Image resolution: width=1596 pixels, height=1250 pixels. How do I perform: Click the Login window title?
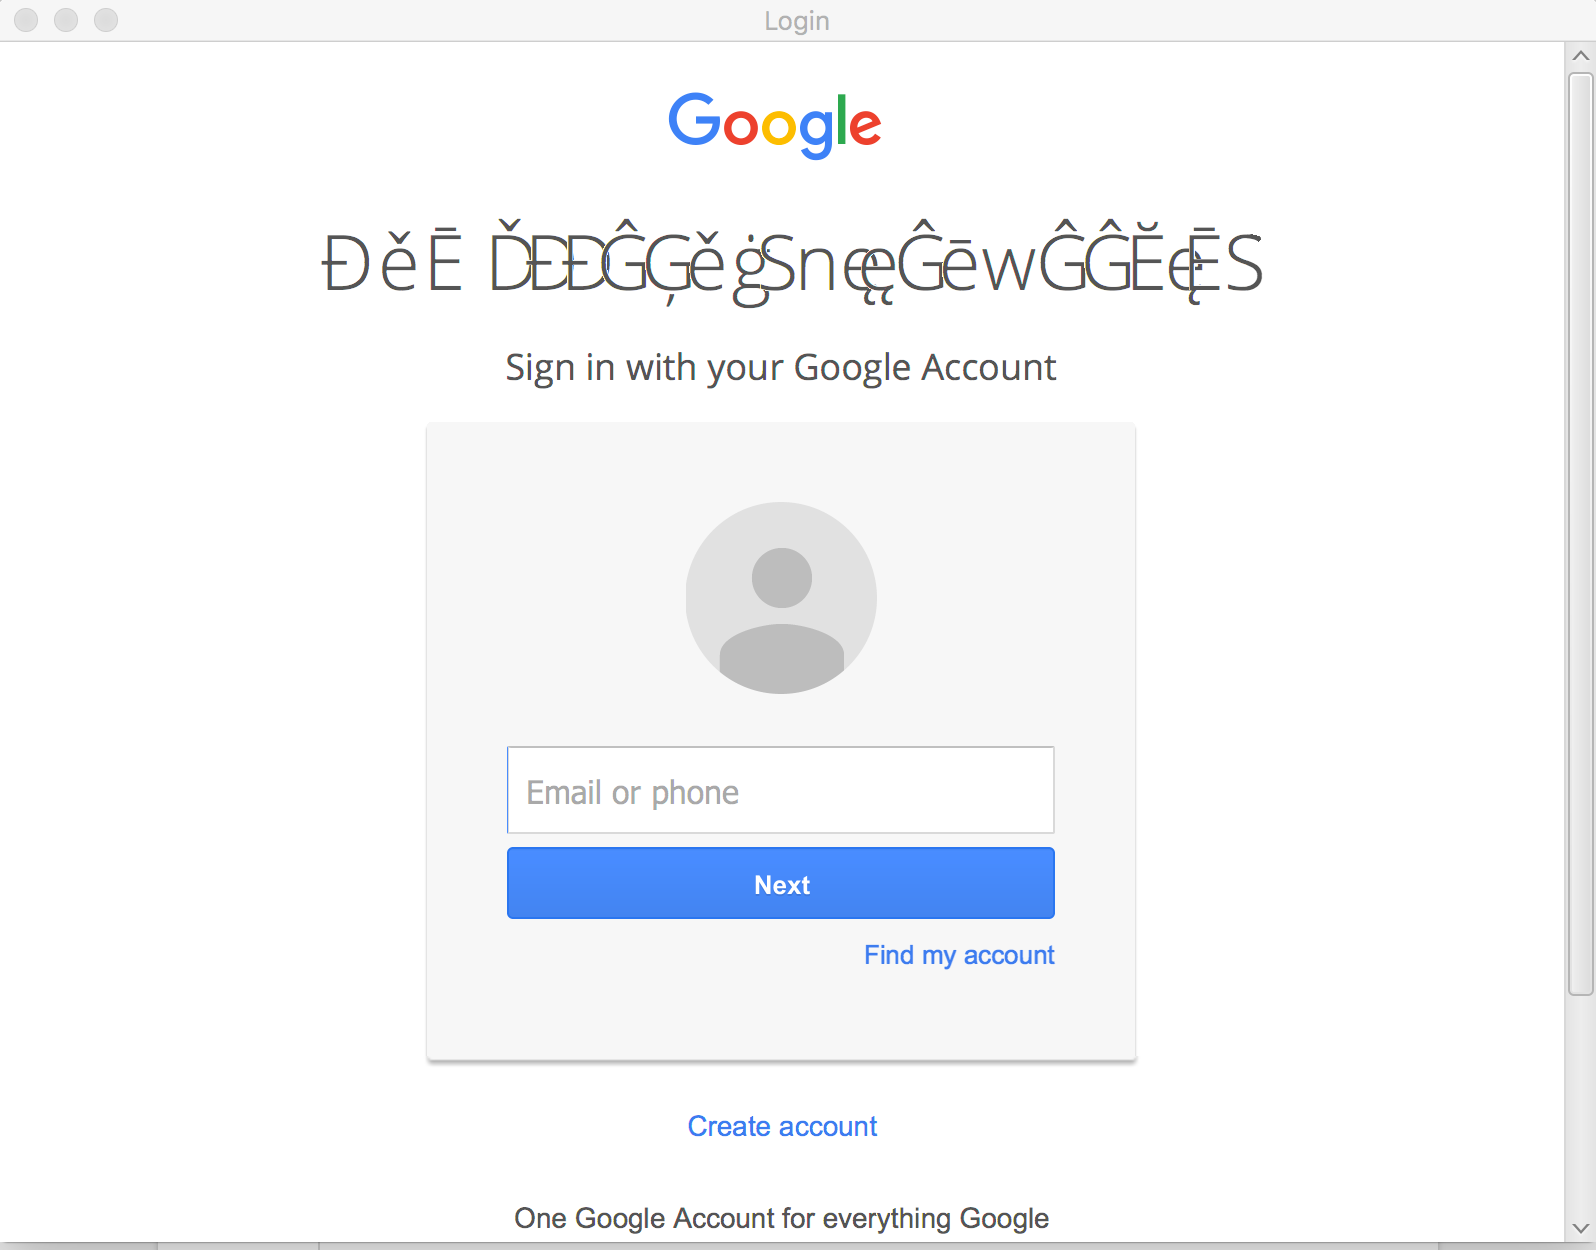[797, 21]
